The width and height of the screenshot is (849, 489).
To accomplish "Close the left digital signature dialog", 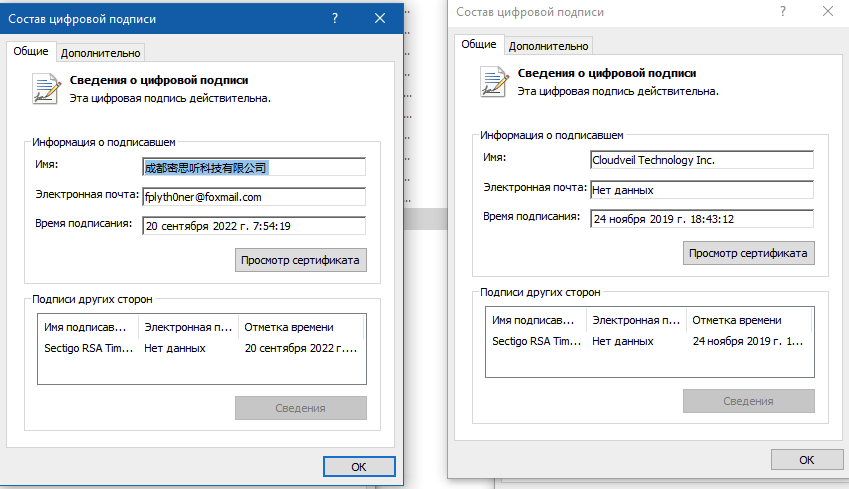I will pos(380,18).
